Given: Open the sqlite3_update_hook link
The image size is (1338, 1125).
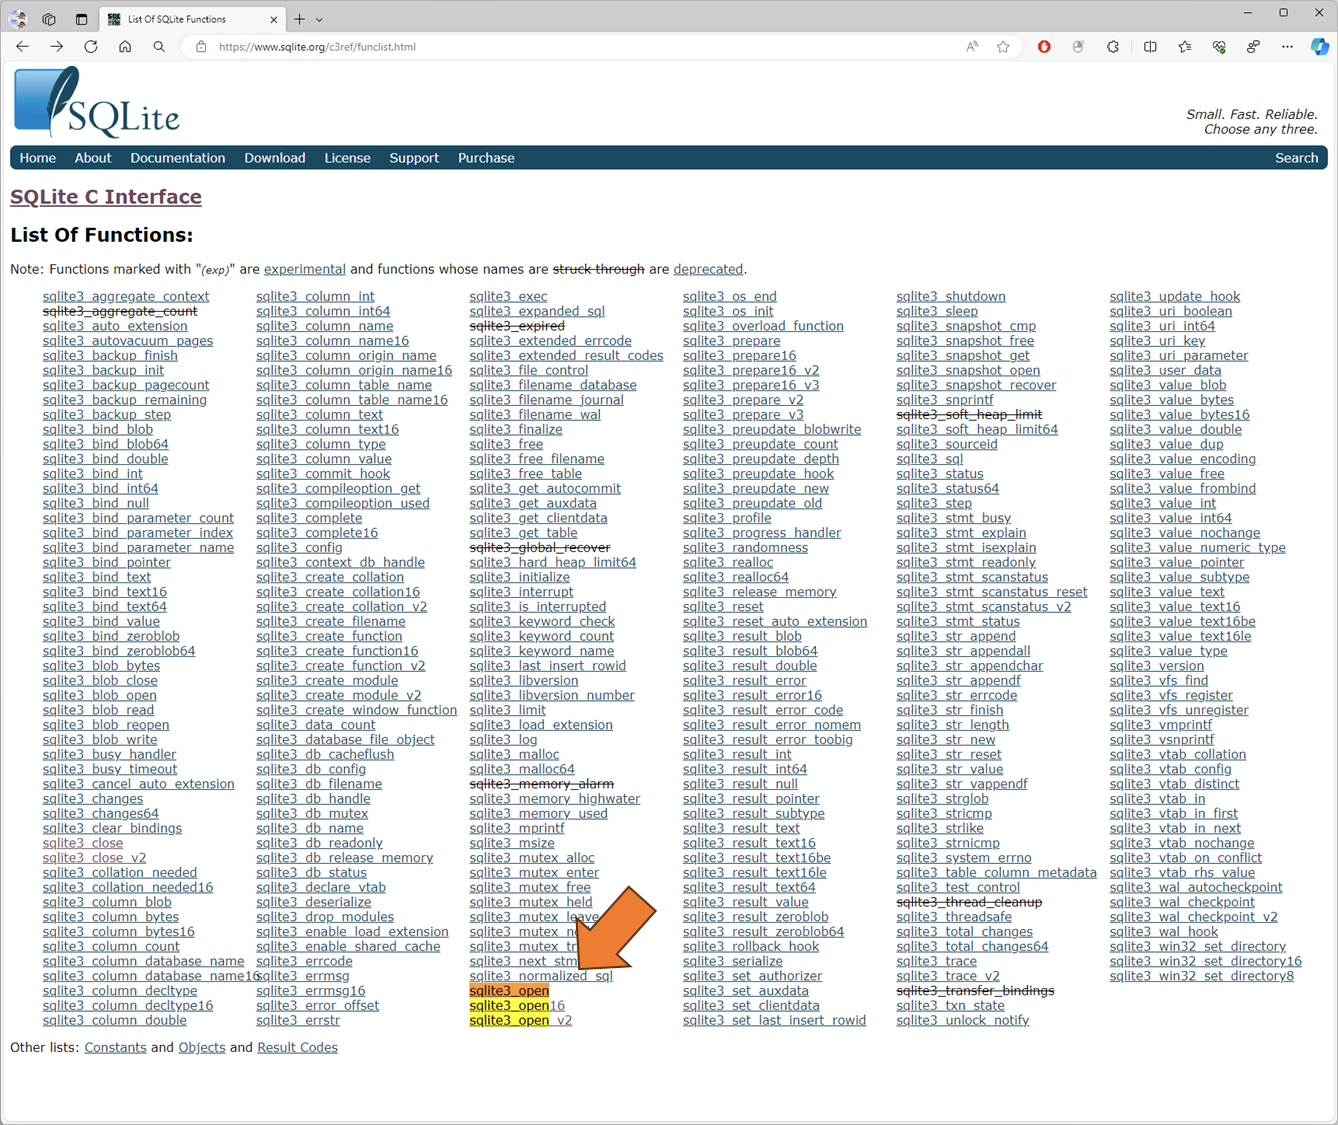Looking at the screenshot, I should (x=1175, y=297).
